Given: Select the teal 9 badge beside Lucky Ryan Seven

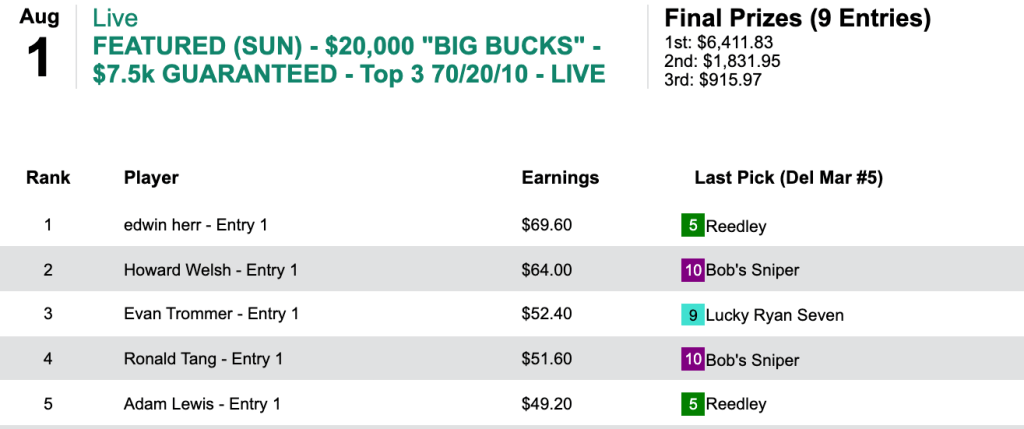Looking at the screenshot, I should pos(692,315).
